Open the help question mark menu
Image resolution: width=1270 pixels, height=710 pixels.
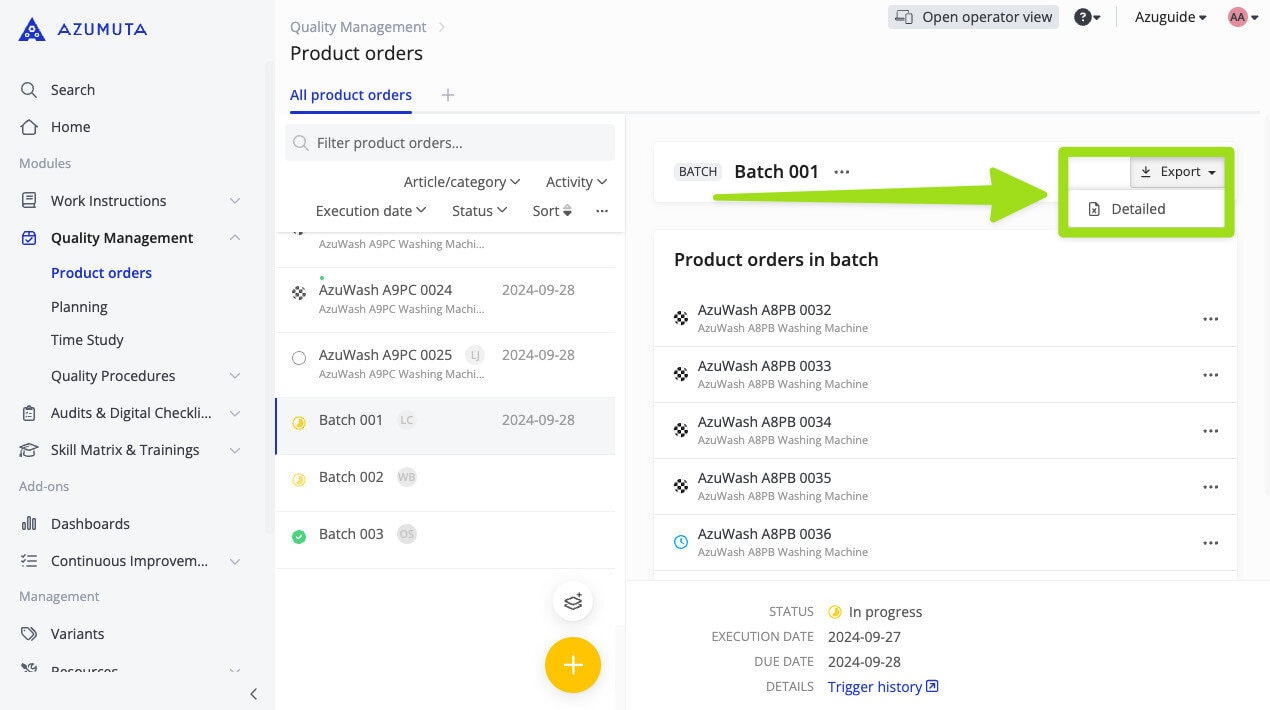coord(1086,17)
